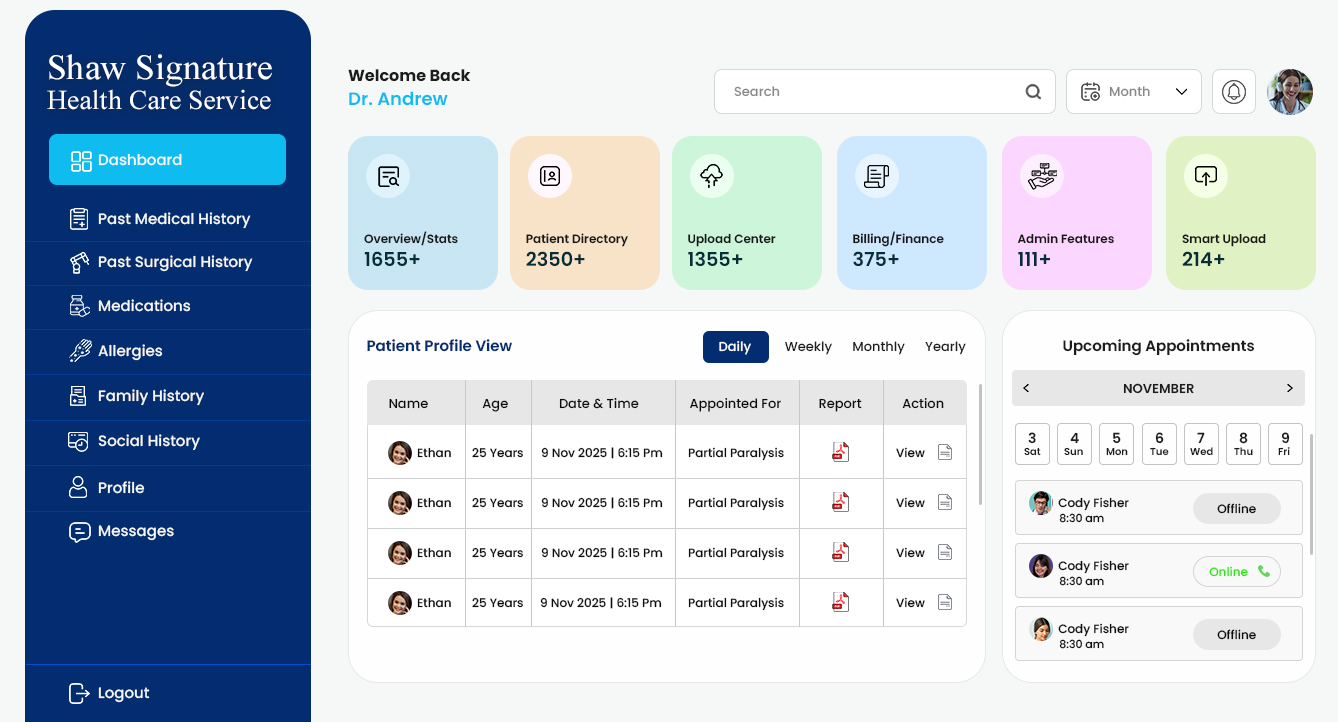This screenshot has height=722, width=1338.
Task: Click the Search input field
Action: (870, 92)
